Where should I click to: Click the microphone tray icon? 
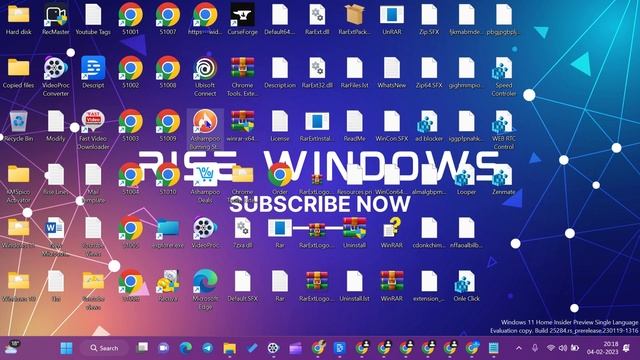(x=535, y=348)
